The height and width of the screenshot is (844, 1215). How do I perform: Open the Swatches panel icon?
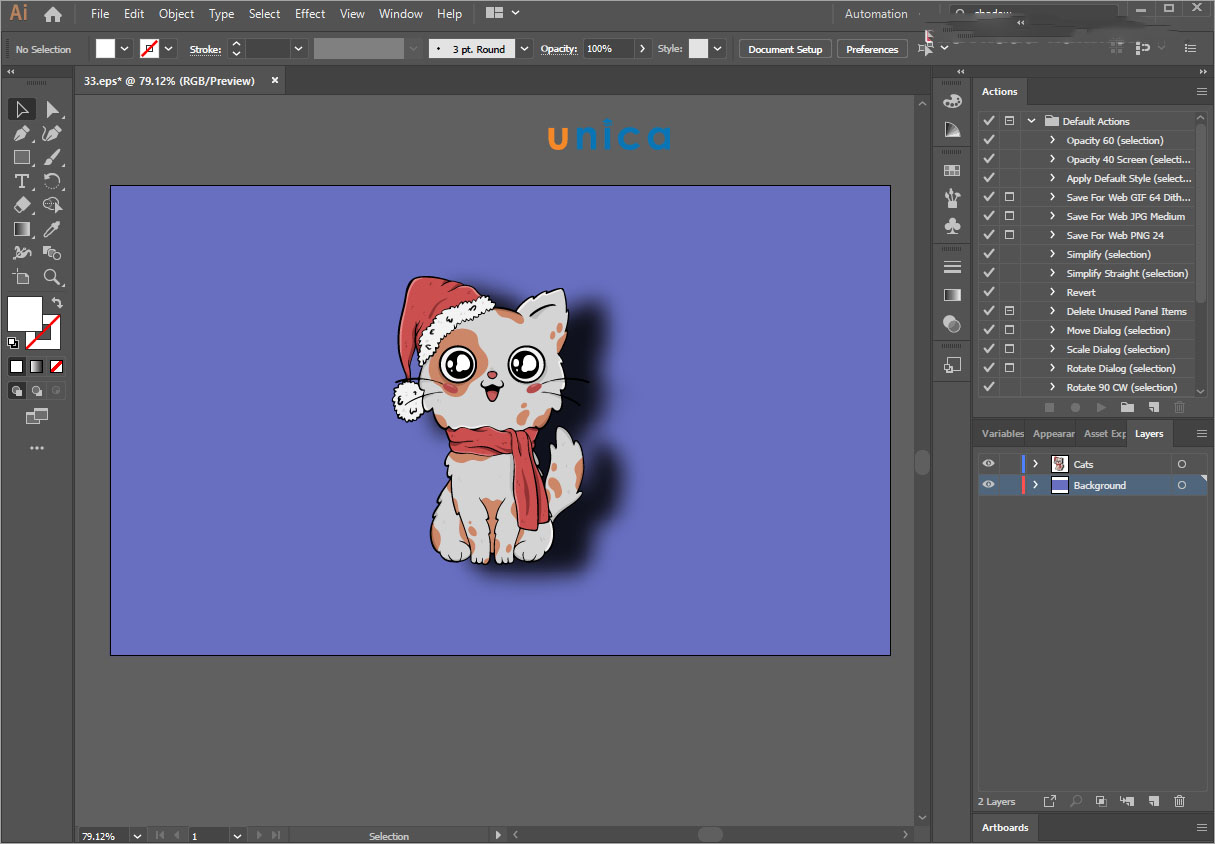click(x=952, y=171)
